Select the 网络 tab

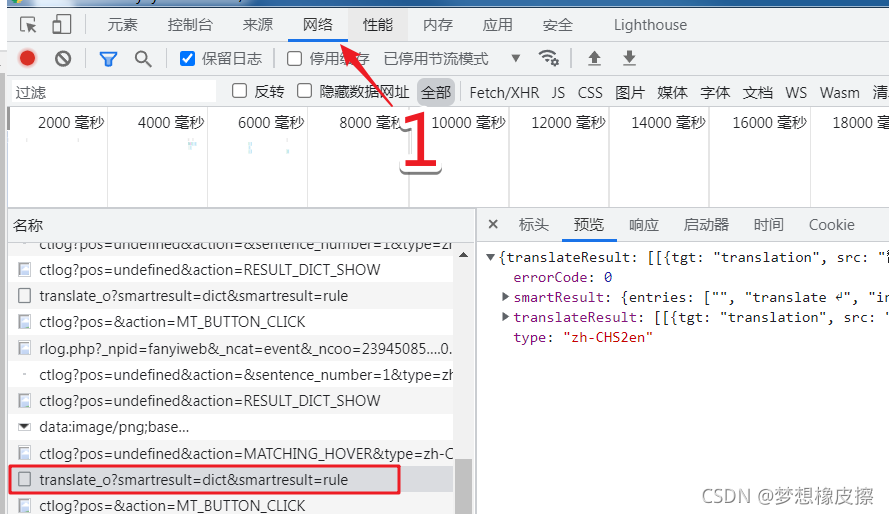318,25
